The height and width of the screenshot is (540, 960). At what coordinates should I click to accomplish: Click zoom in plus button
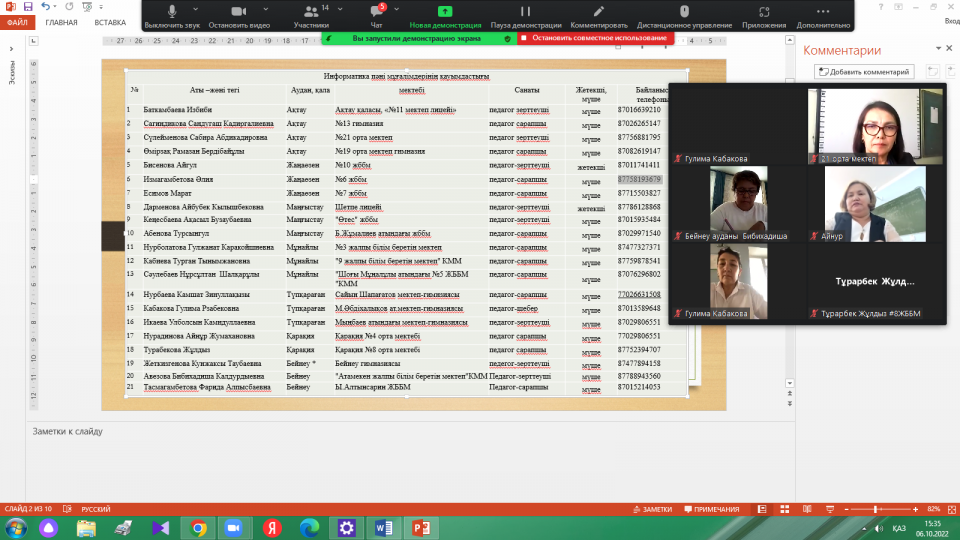tap(915, 509)
